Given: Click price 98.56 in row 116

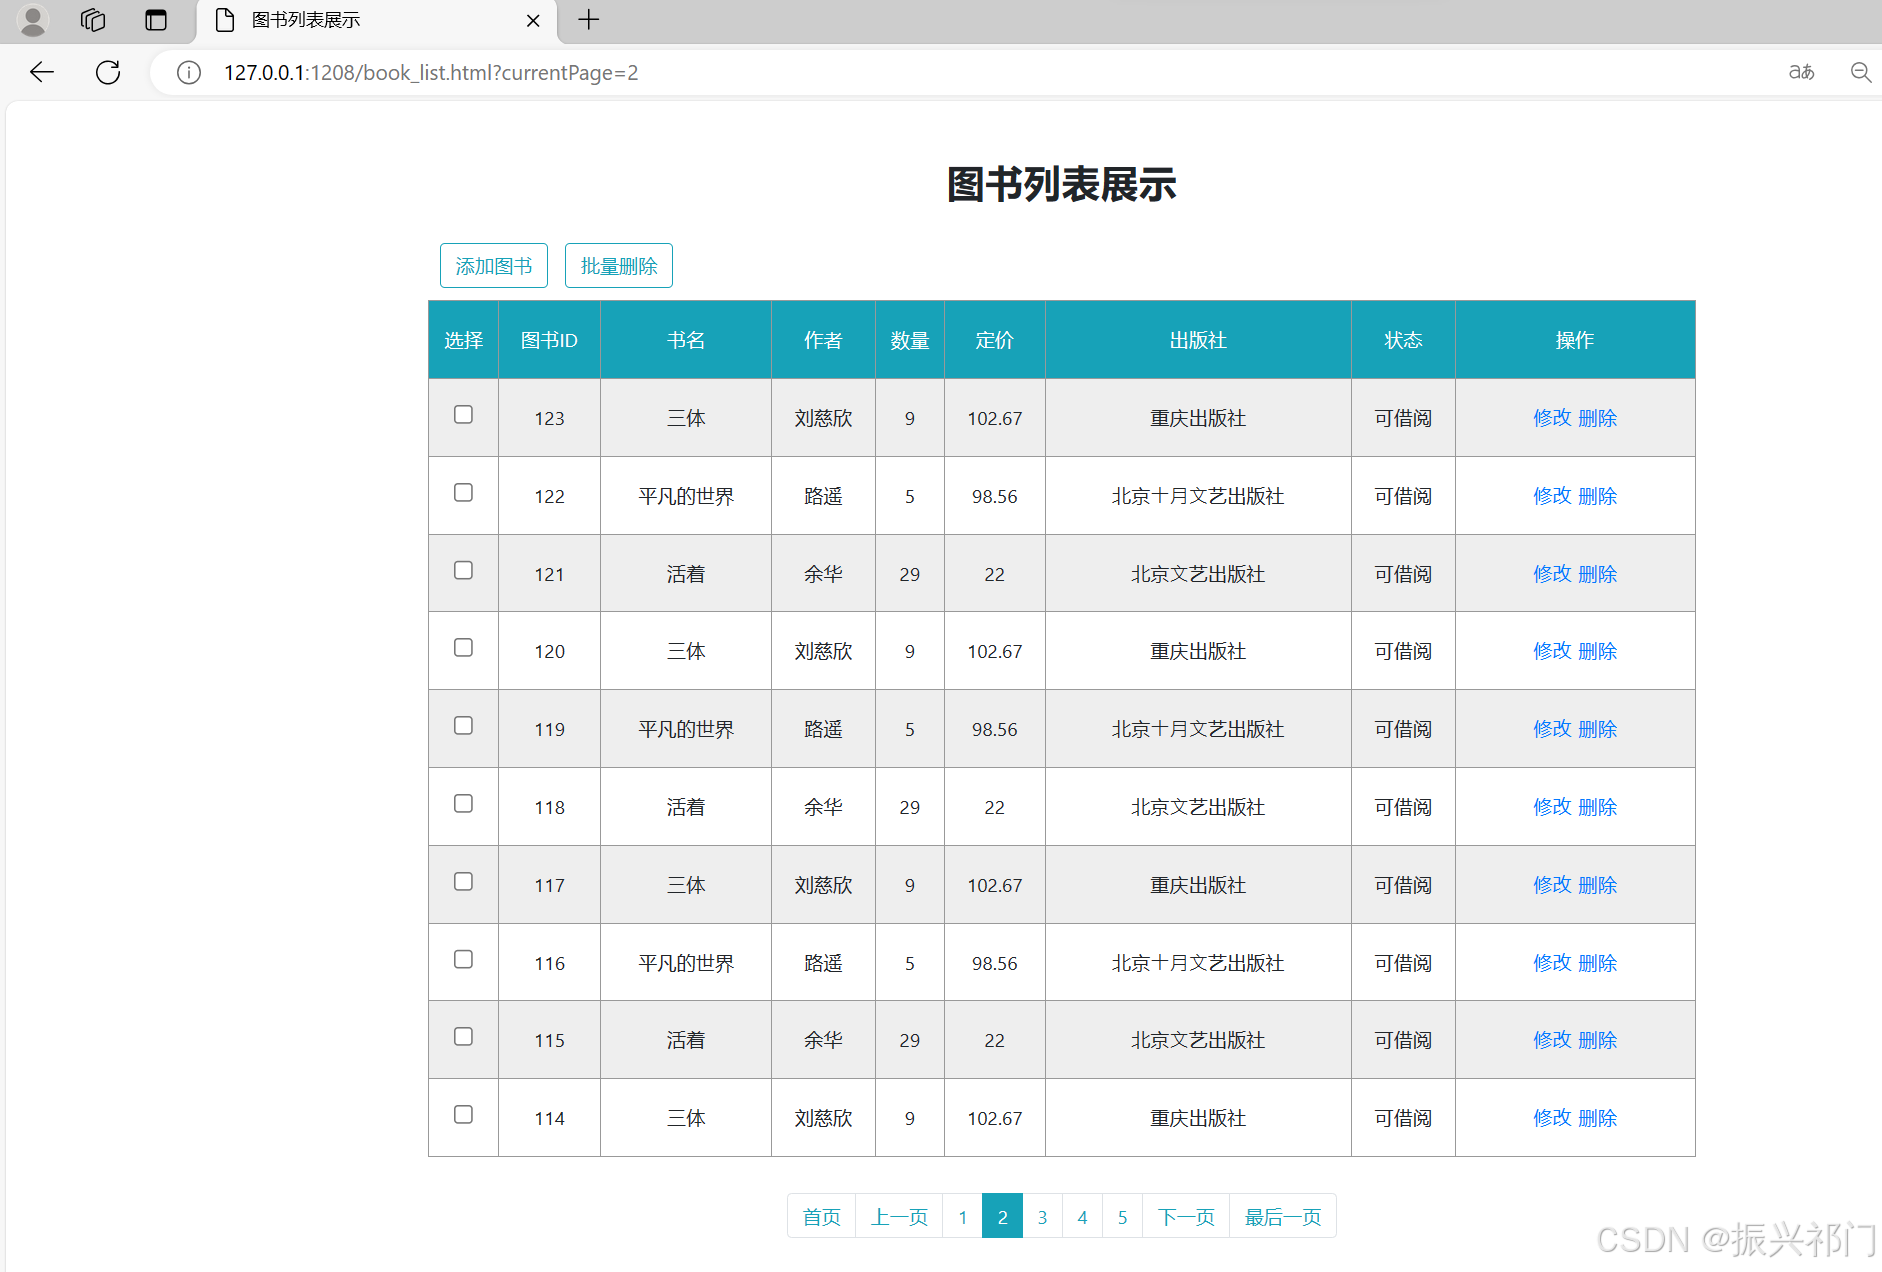Looking at the screenshot, I should point(995,963).
